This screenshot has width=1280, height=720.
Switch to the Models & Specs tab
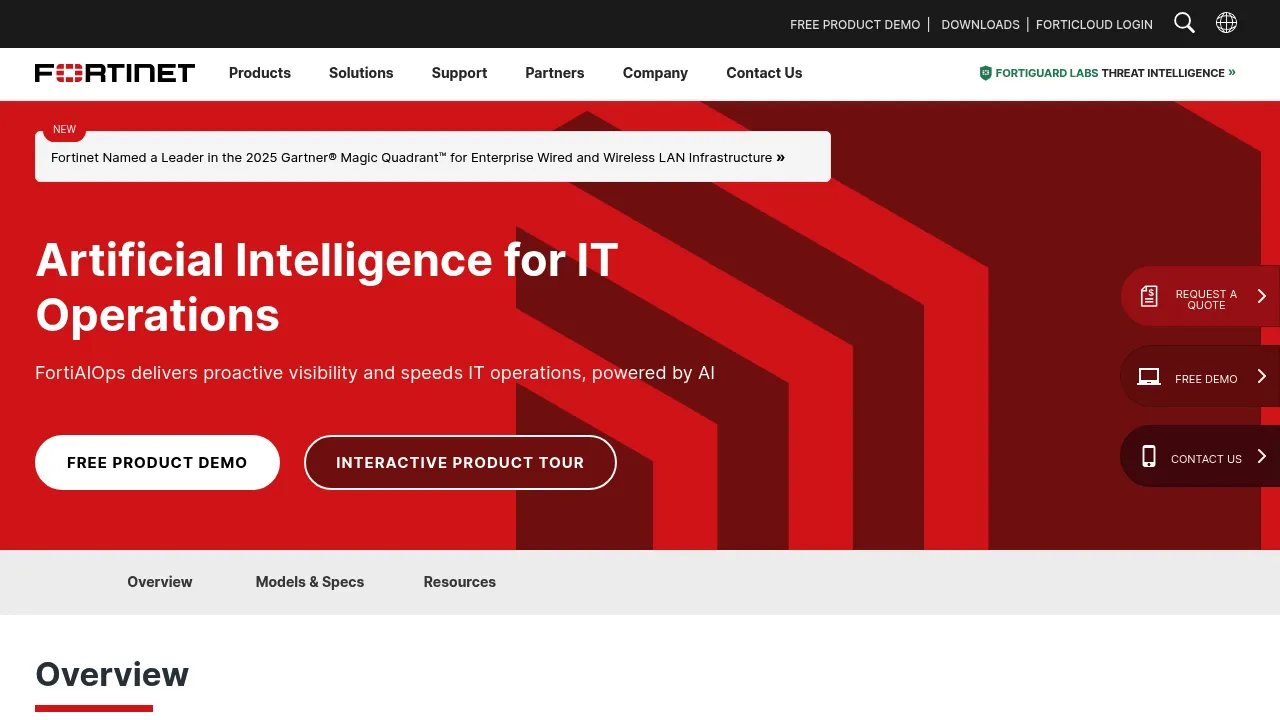pyautogui.click(x=310, y=582)
